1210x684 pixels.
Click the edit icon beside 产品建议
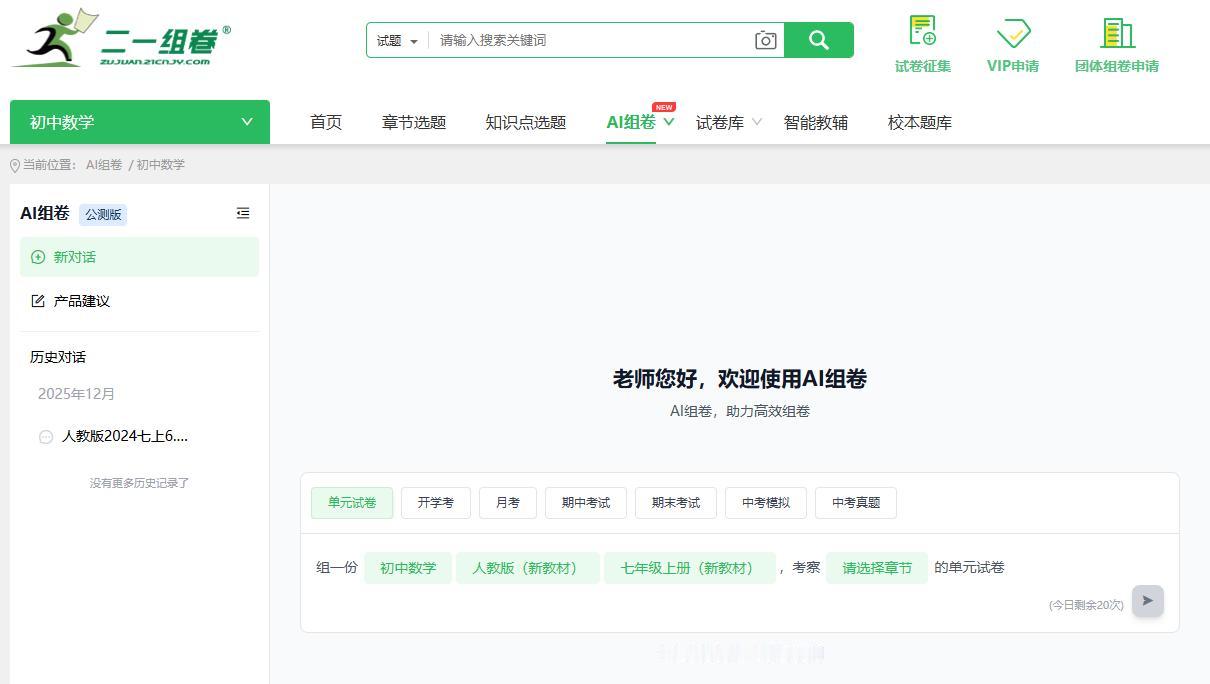click(38, 301)
